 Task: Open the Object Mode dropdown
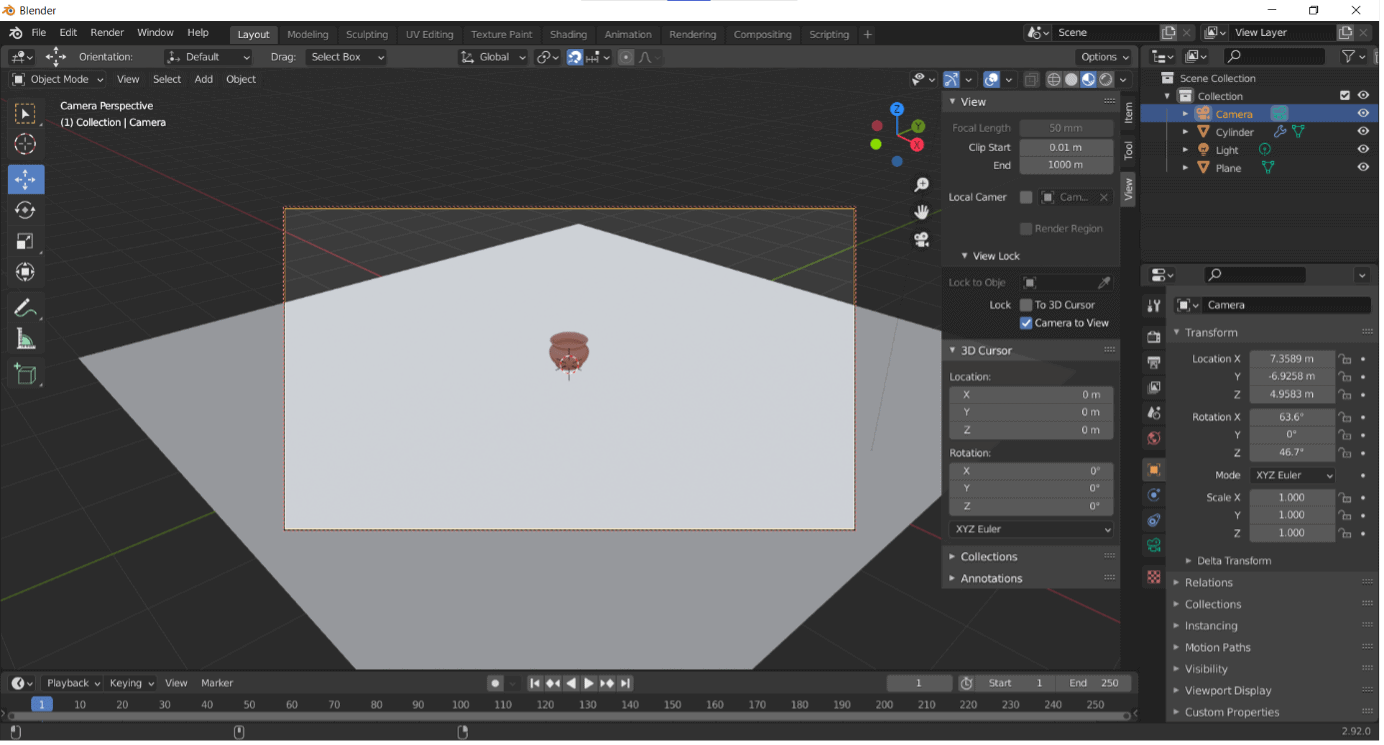59,79
